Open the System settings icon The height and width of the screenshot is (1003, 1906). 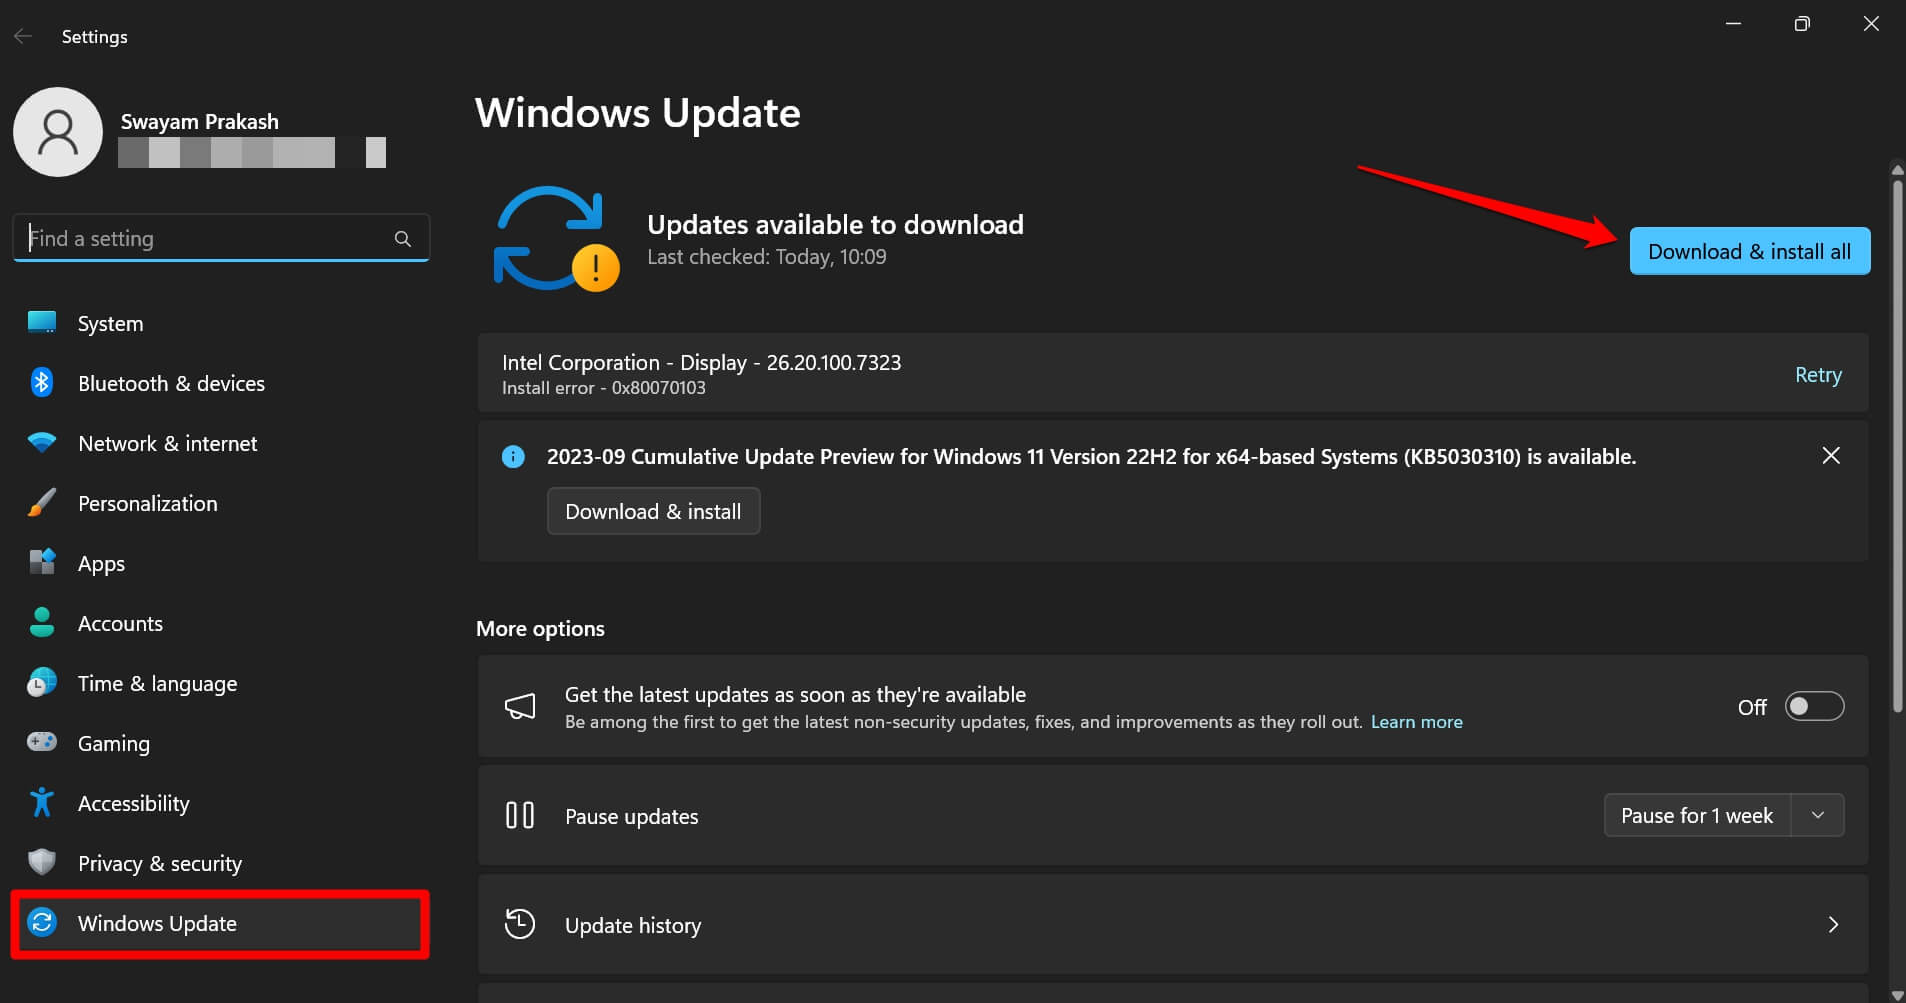click(x=41, y=322)
